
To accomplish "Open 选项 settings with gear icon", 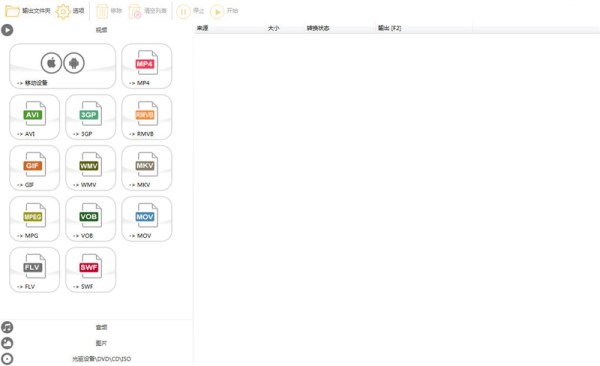I will 70,11.
